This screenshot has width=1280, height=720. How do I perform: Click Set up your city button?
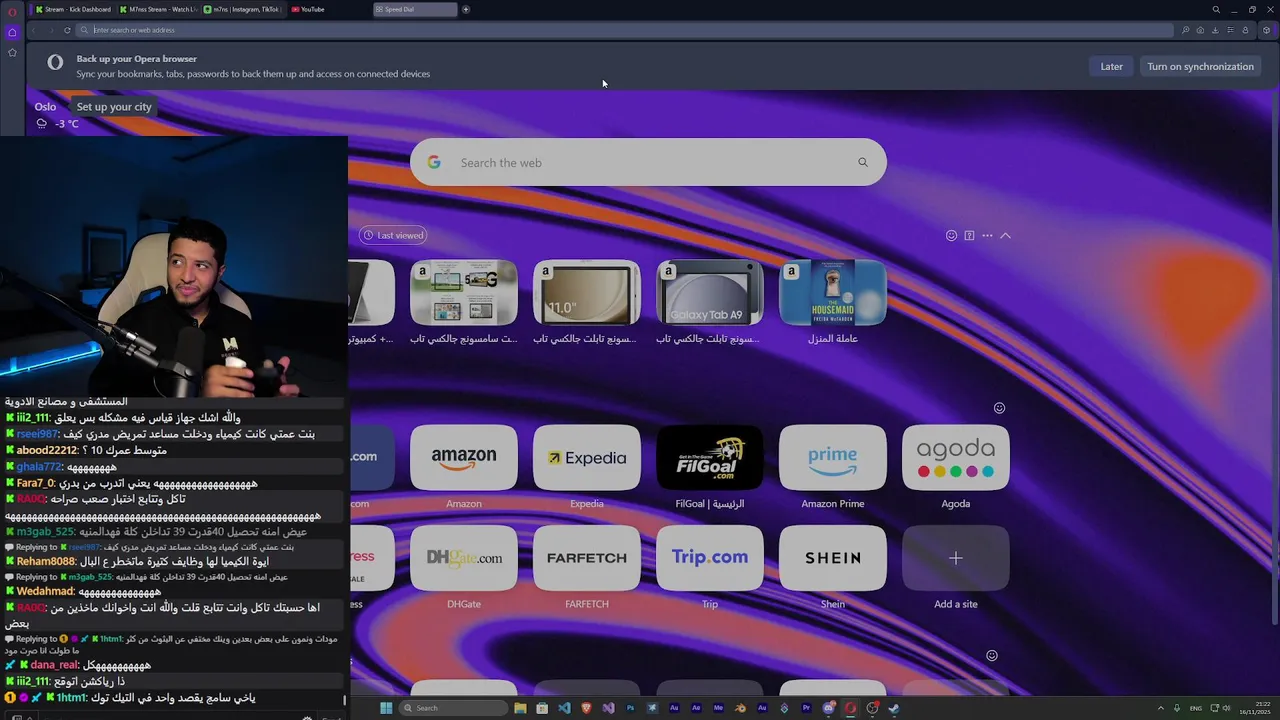click(114, 107)
